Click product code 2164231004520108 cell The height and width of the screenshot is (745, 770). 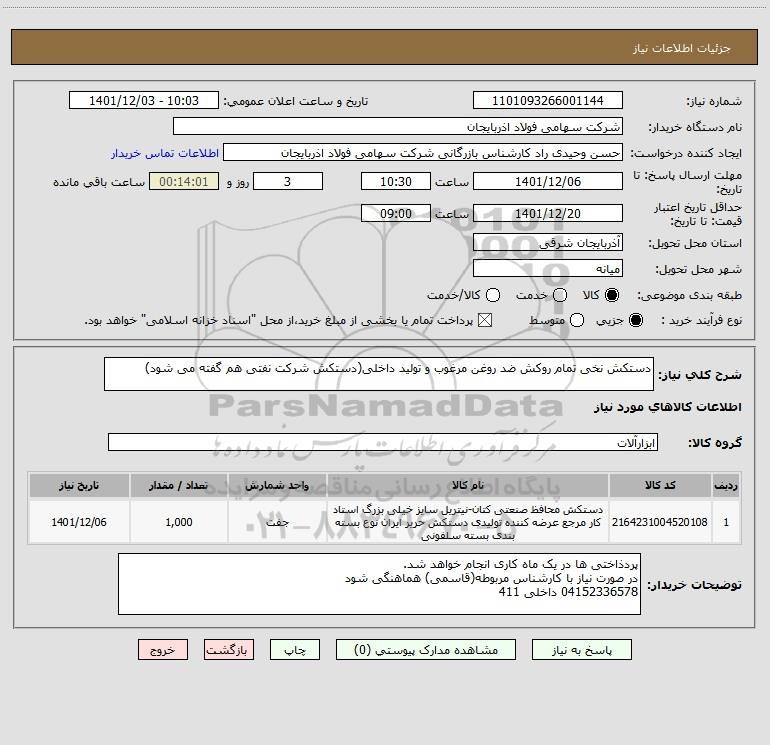(660, 522)
